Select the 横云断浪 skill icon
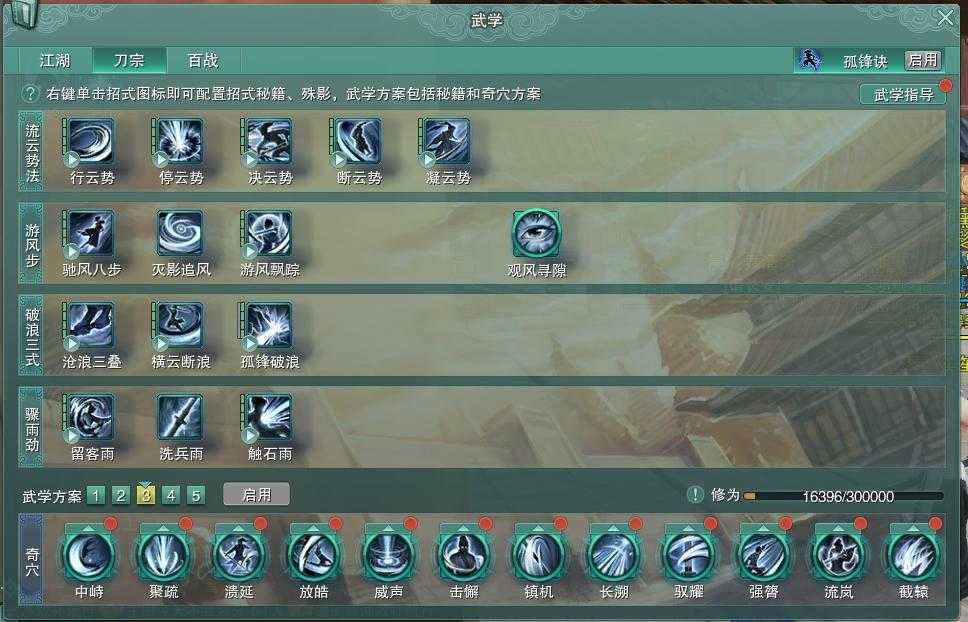 tap(180, 325)
